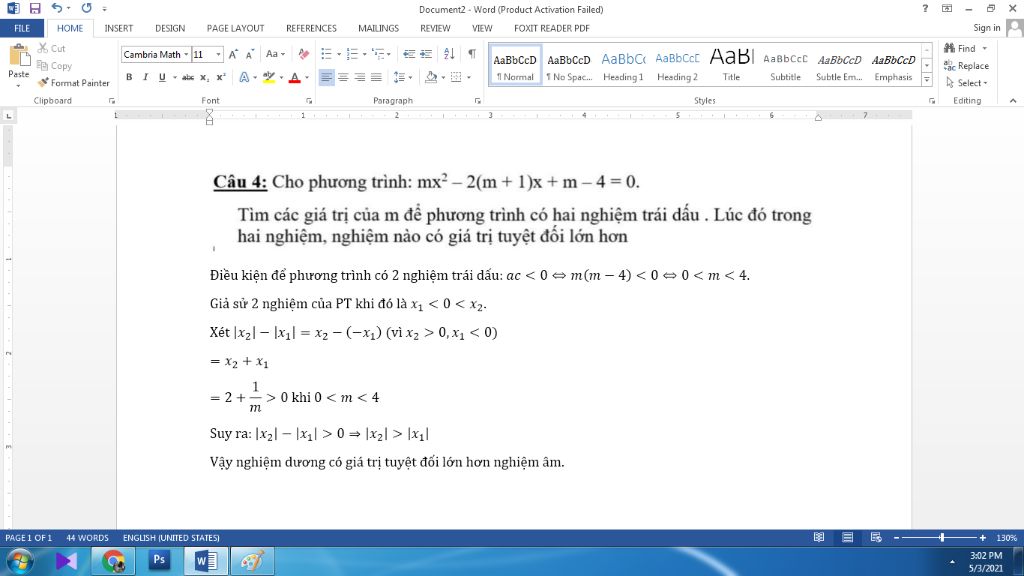Viewport: 1024px width, 576px height.
Task: Click the zoom slider handle in status bar
Action: pos(942,537)
